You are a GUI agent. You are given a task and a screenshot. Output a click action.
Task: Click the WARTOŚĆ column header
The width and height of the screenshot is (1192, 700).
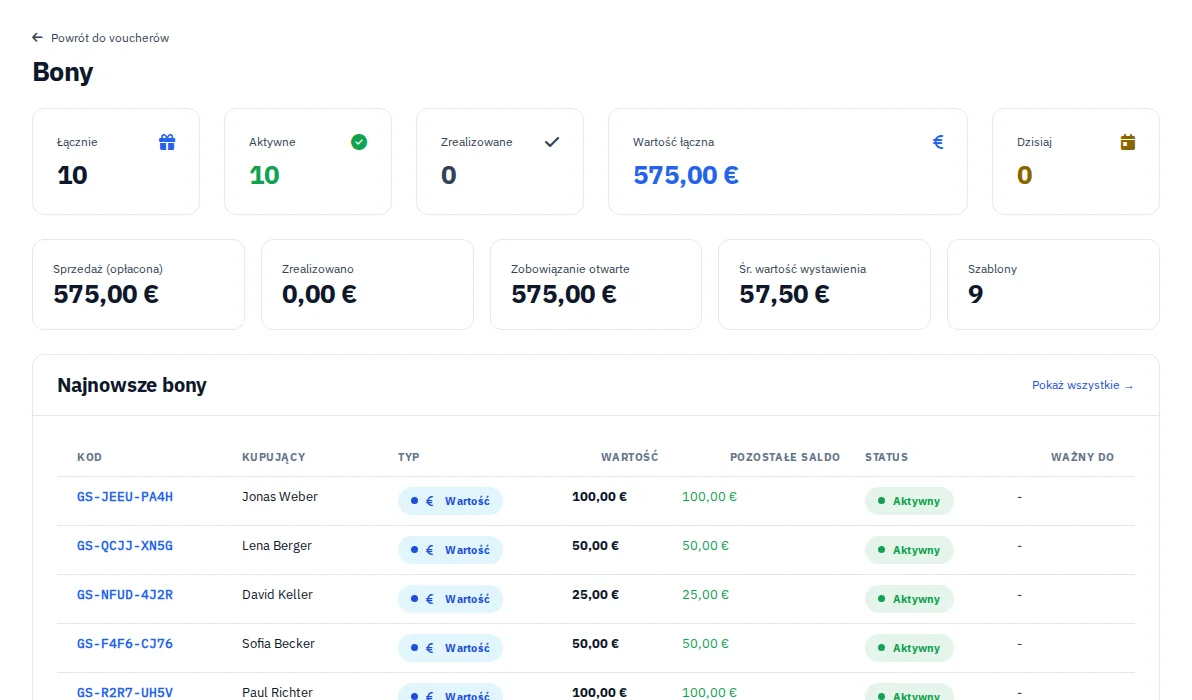pyautogui.click(x=629, y=457)
